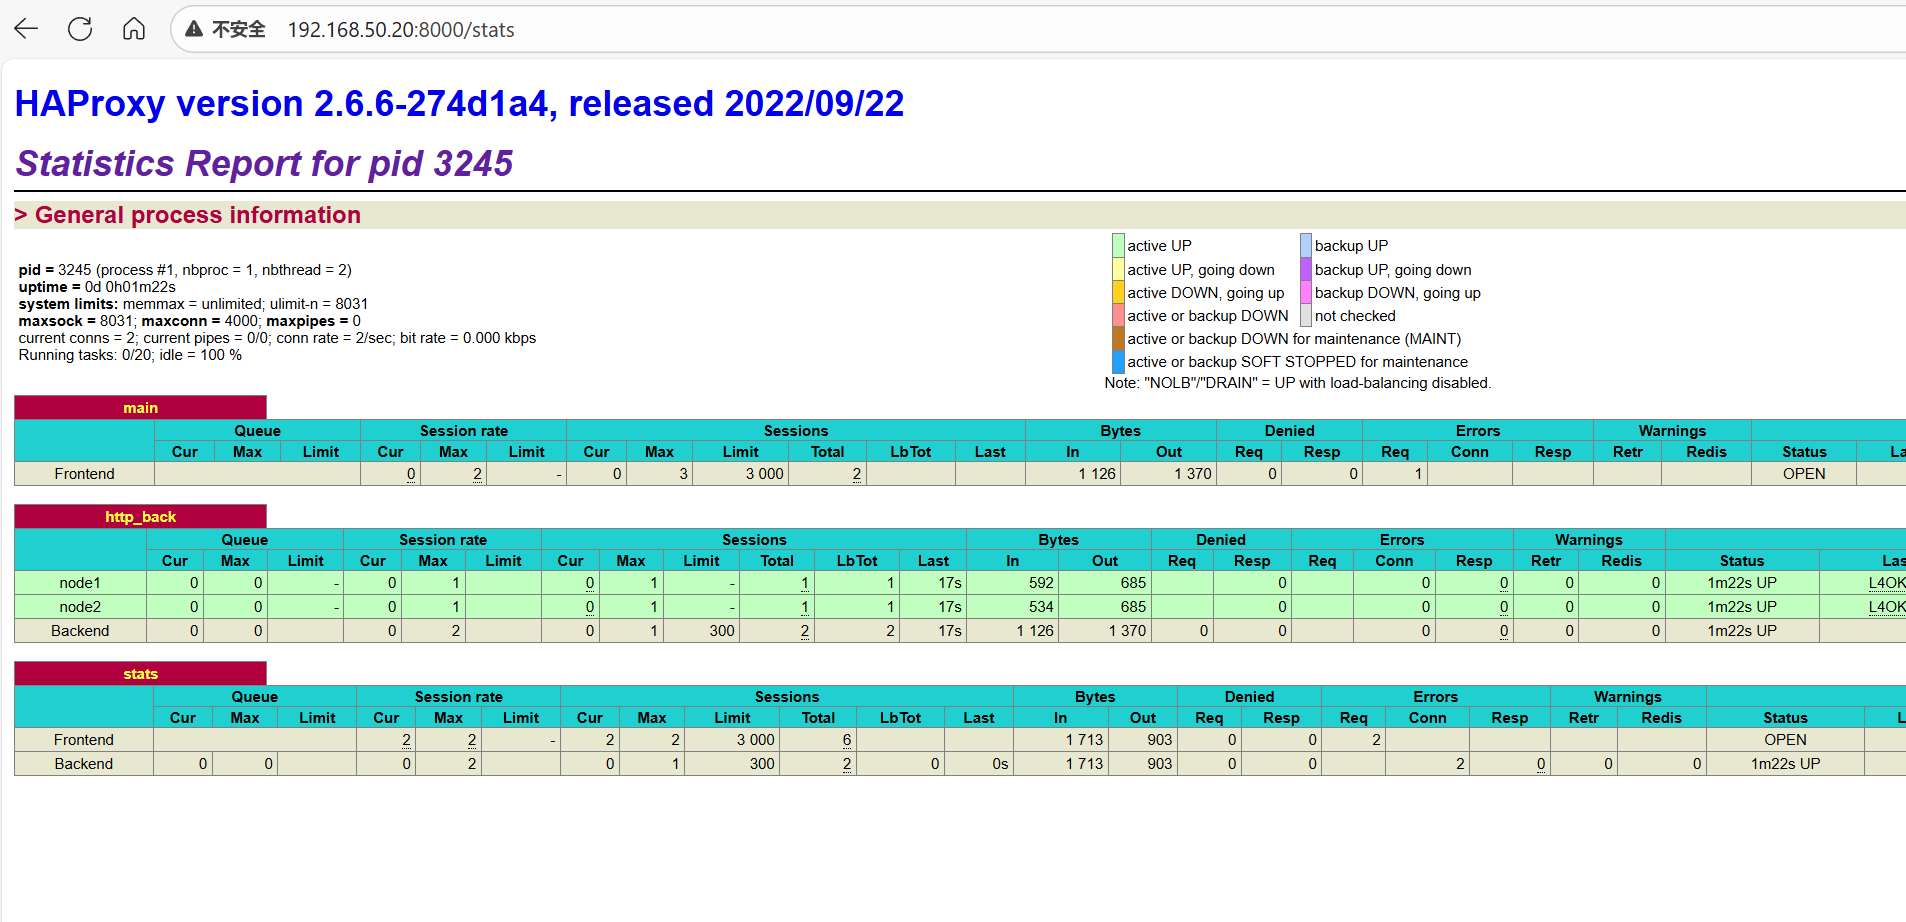Image resolution: width=1906 pixels, height=922 pixels.
Task: Click the 'not checked' grey legend swatch
Action: (1306, 315)
